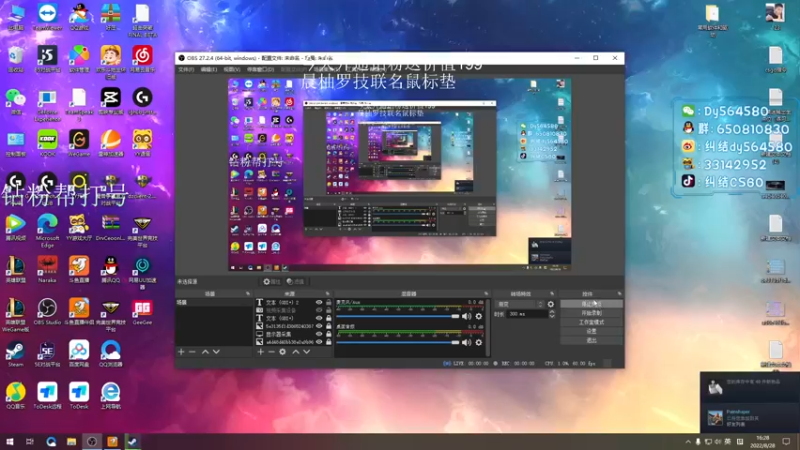This screenshot has height=450, width=800.
Task: Toggle lock on the 5a3136f1 image source
Action: 329,326
